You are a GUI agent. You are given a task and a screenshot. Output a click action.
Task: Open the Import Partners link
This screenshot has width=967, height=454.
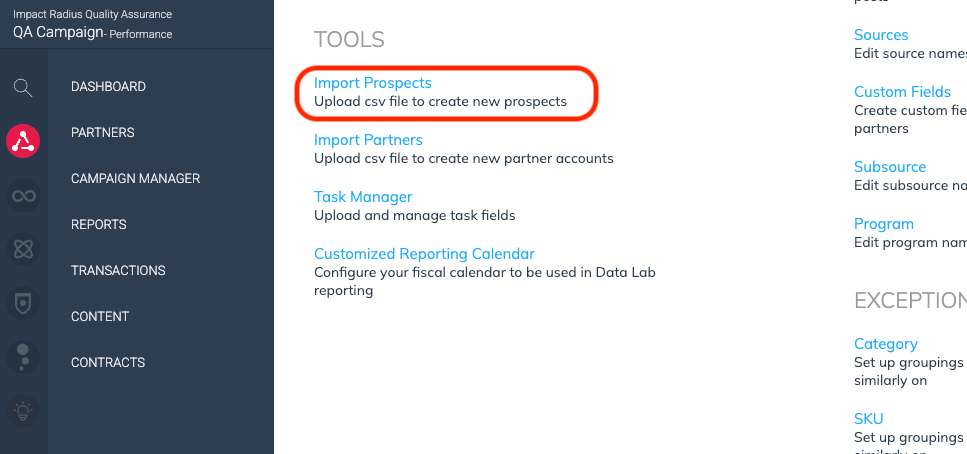coord(368,140)
